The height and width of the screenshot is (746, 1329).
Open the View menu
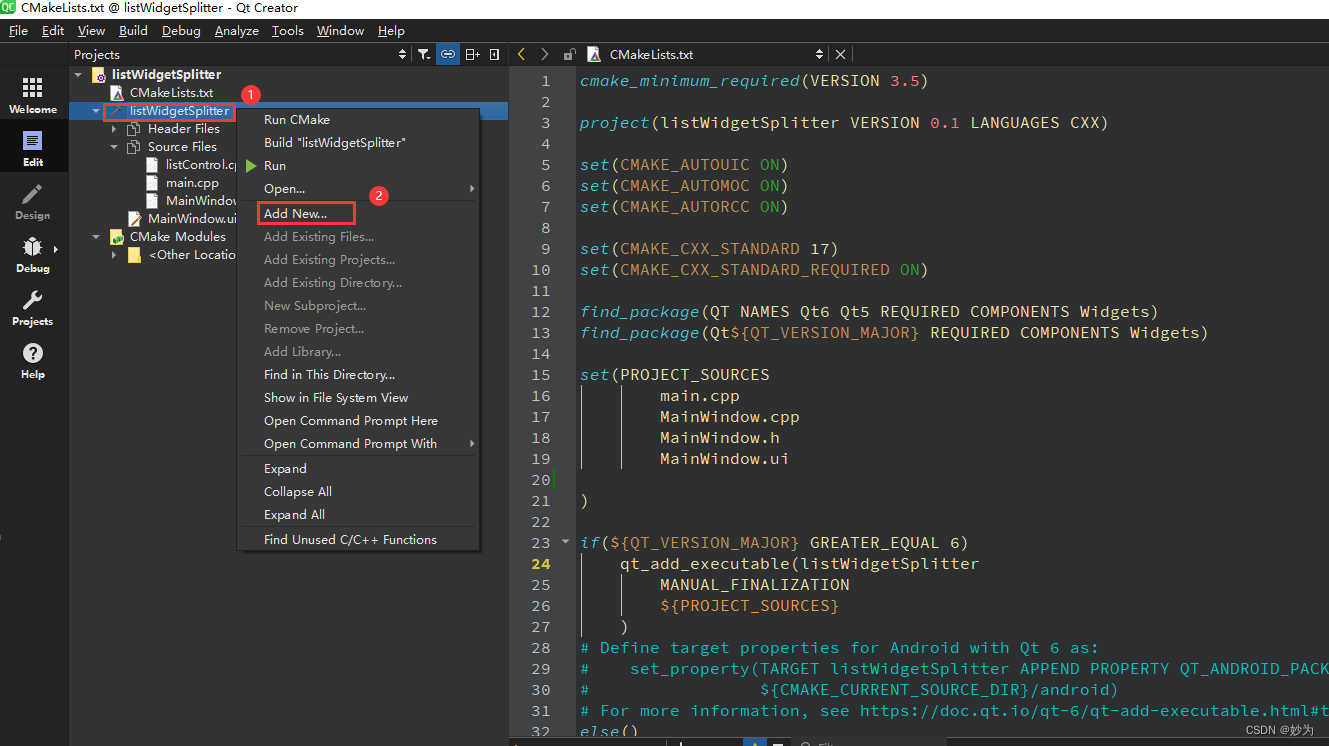point(91,31)
